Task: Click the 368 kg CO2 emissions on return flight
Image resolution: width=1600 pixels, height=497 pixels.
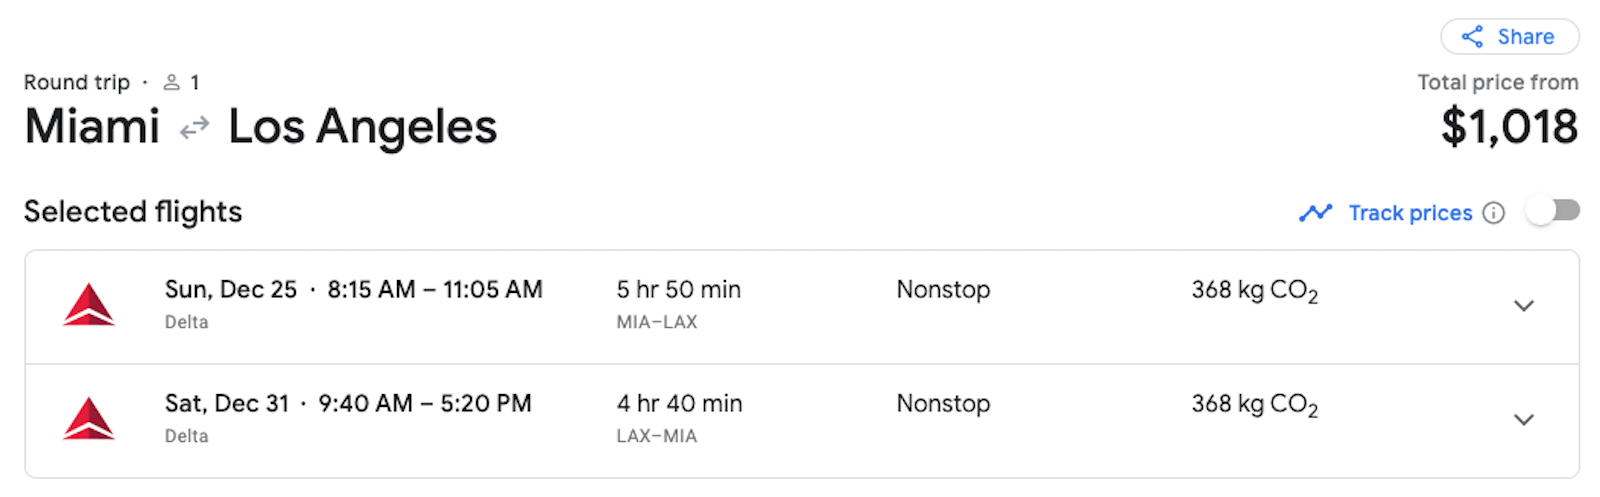Action: (x=1254, y=405)
